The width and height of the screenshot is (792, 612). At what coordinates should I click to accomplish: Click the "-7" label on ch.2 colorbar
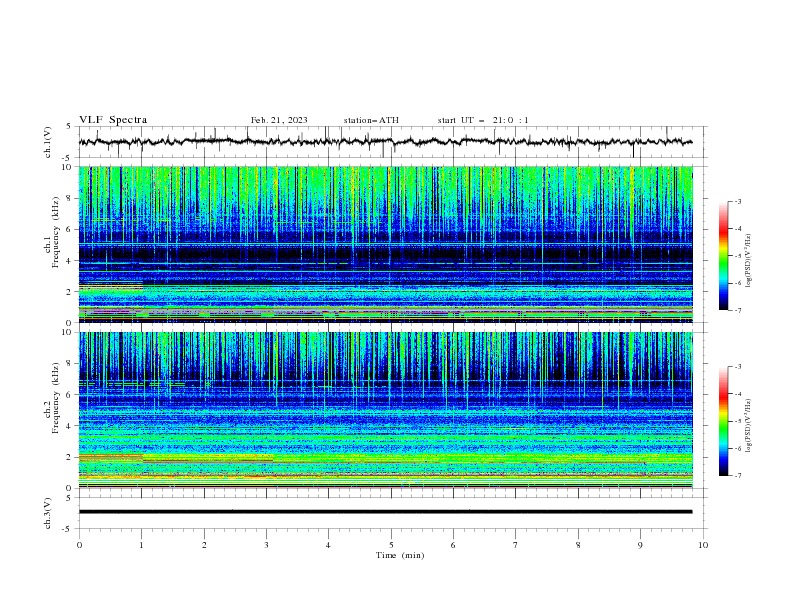click(x=737, y=475)
